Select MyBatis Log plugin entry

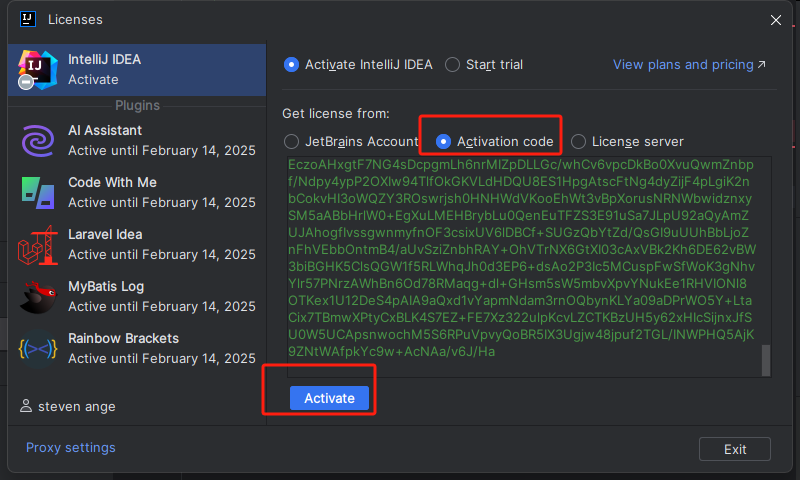[137, 297]
